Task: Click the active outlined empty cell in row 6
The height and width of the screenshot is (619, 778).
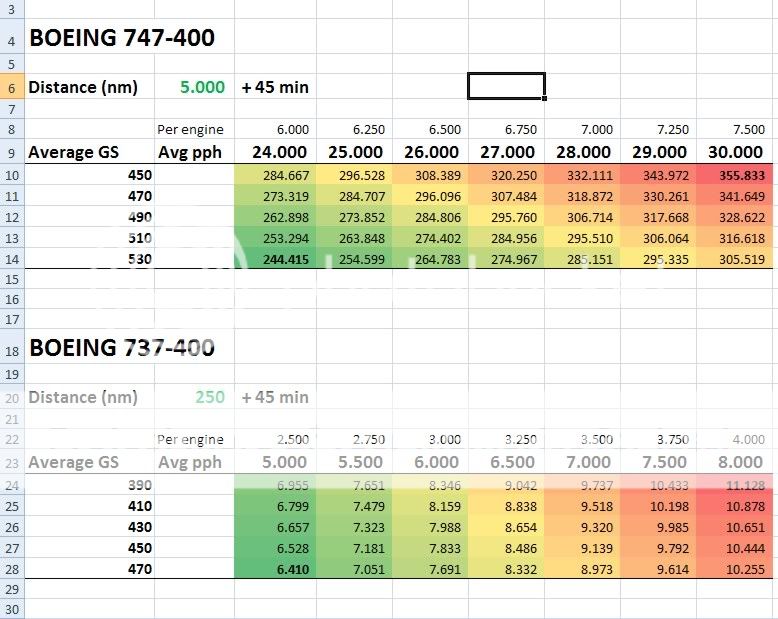Action: pyautogui.click(x=507, y=86)
